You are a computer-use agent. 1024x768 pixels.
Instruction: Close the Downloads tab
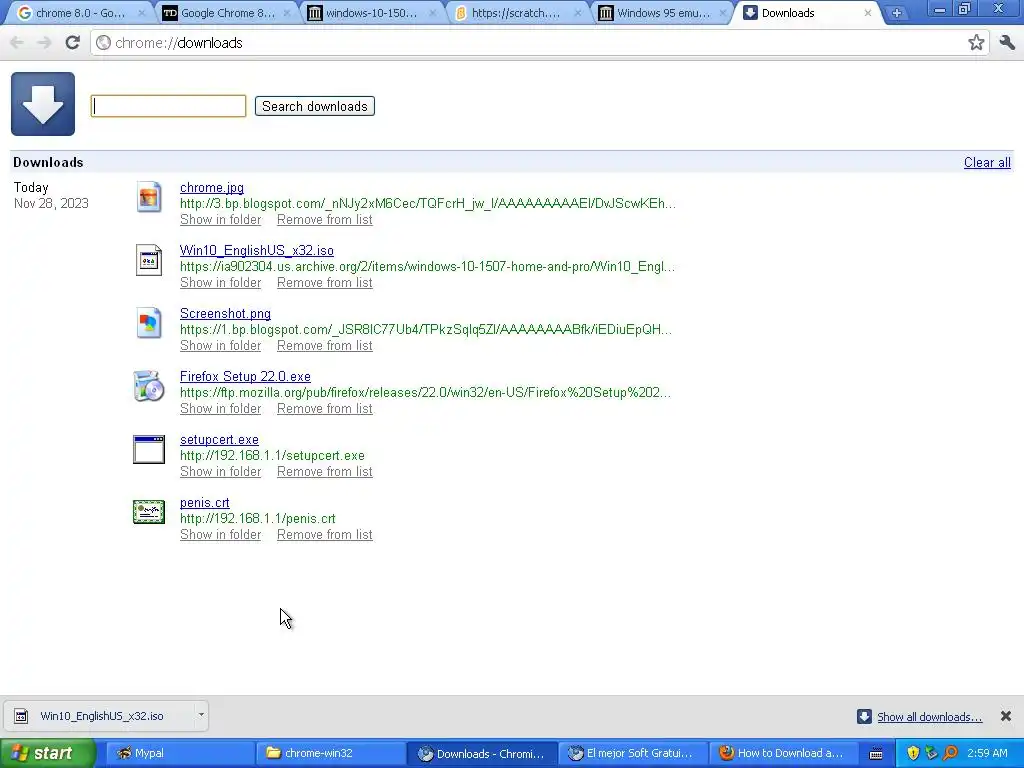point(867,13)
